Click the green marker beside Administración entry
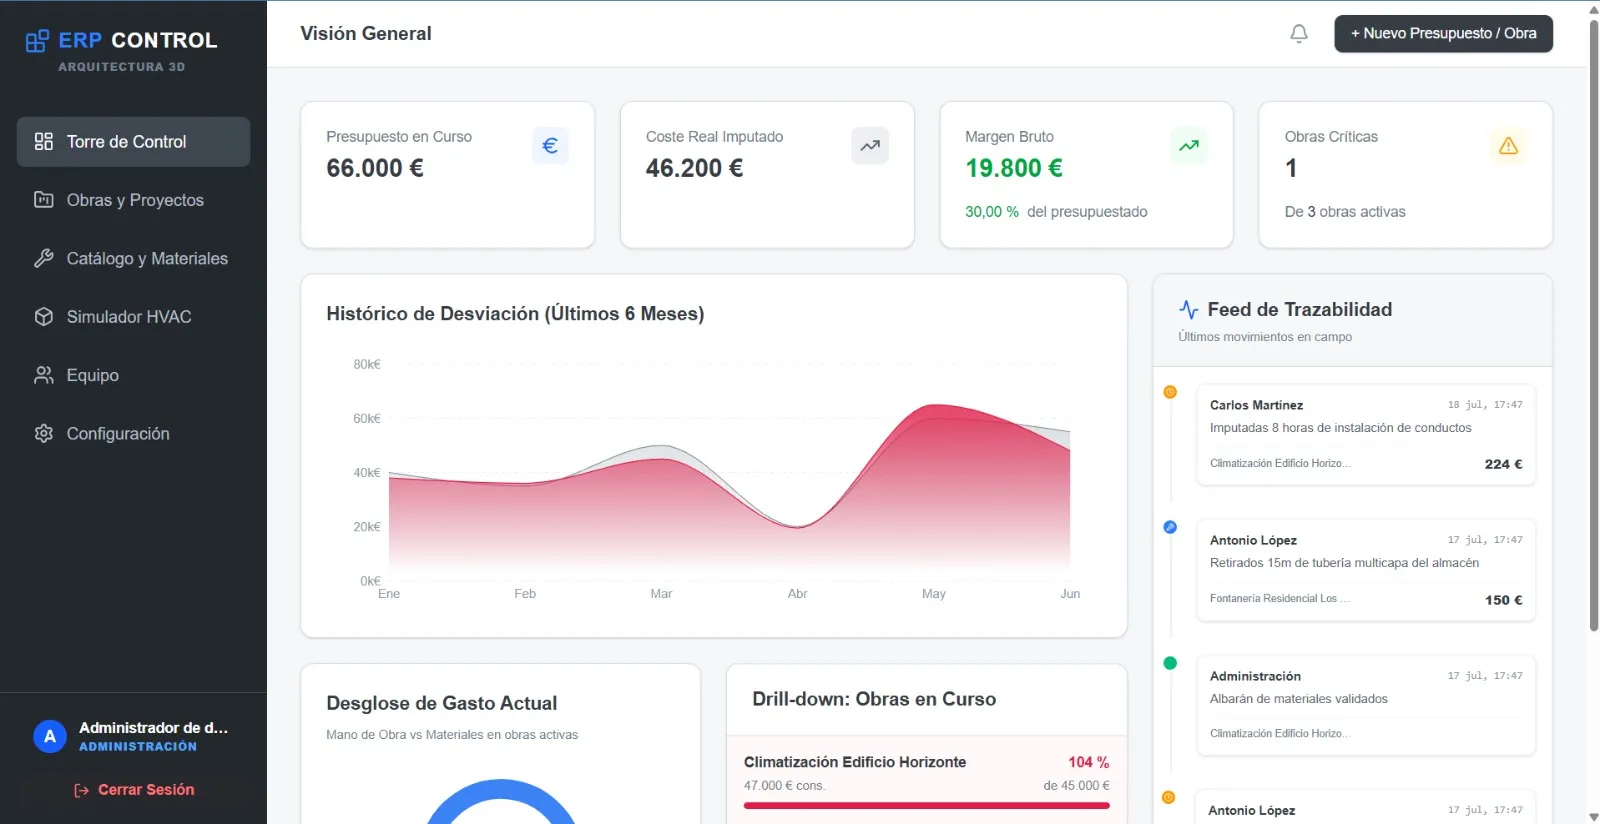 coord(1170,663)
